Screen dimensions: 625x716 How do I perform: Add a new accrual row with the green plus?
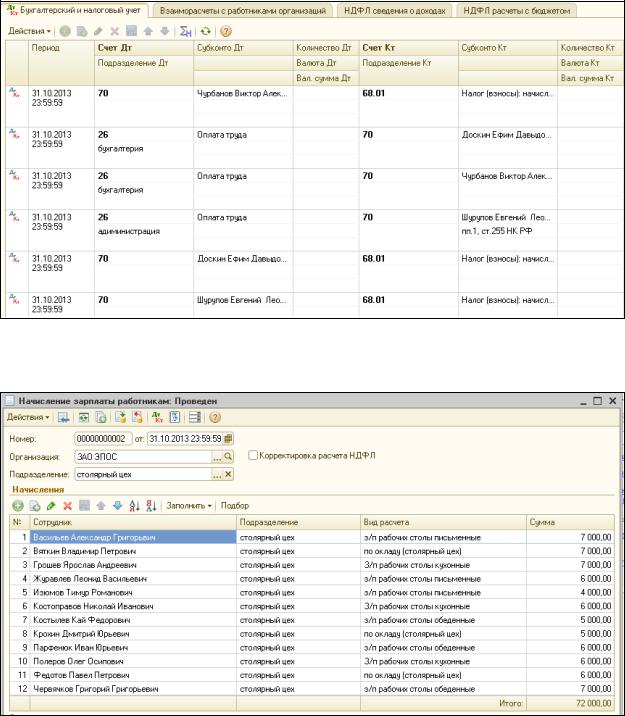(x=18, y=506)
